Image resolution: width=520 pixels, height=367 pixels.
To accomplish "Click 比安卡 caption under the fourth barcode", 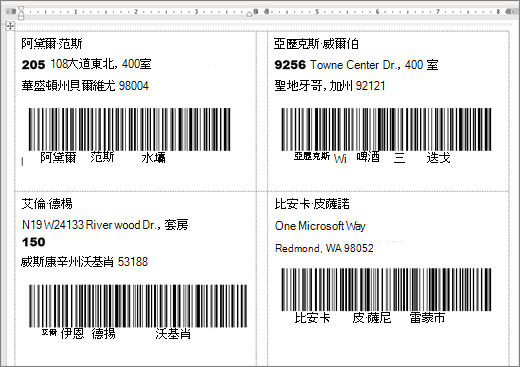I will [x=312, y=318].
